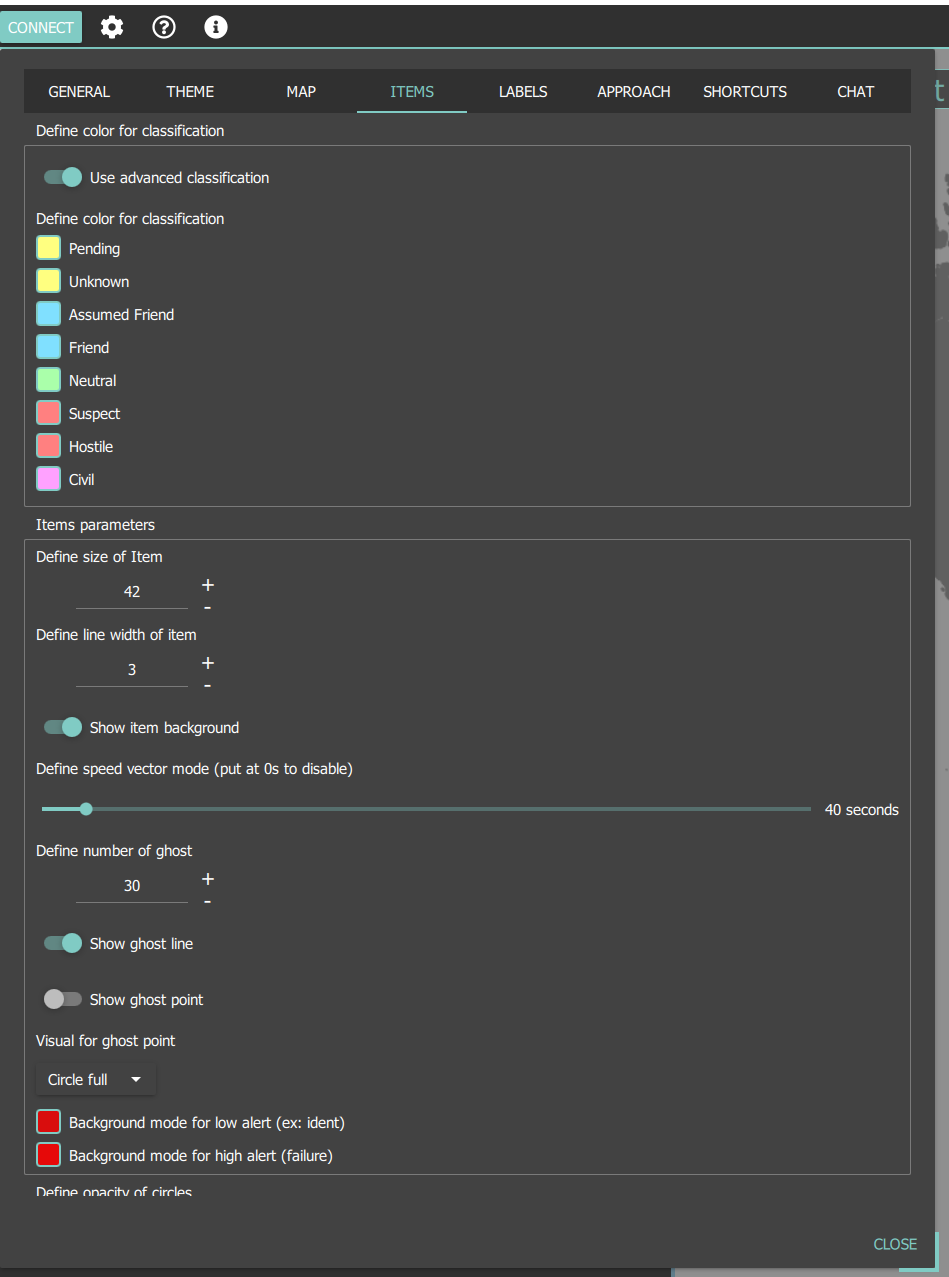
Task: Click the Define number of ghost label
Action: (115, 851)
